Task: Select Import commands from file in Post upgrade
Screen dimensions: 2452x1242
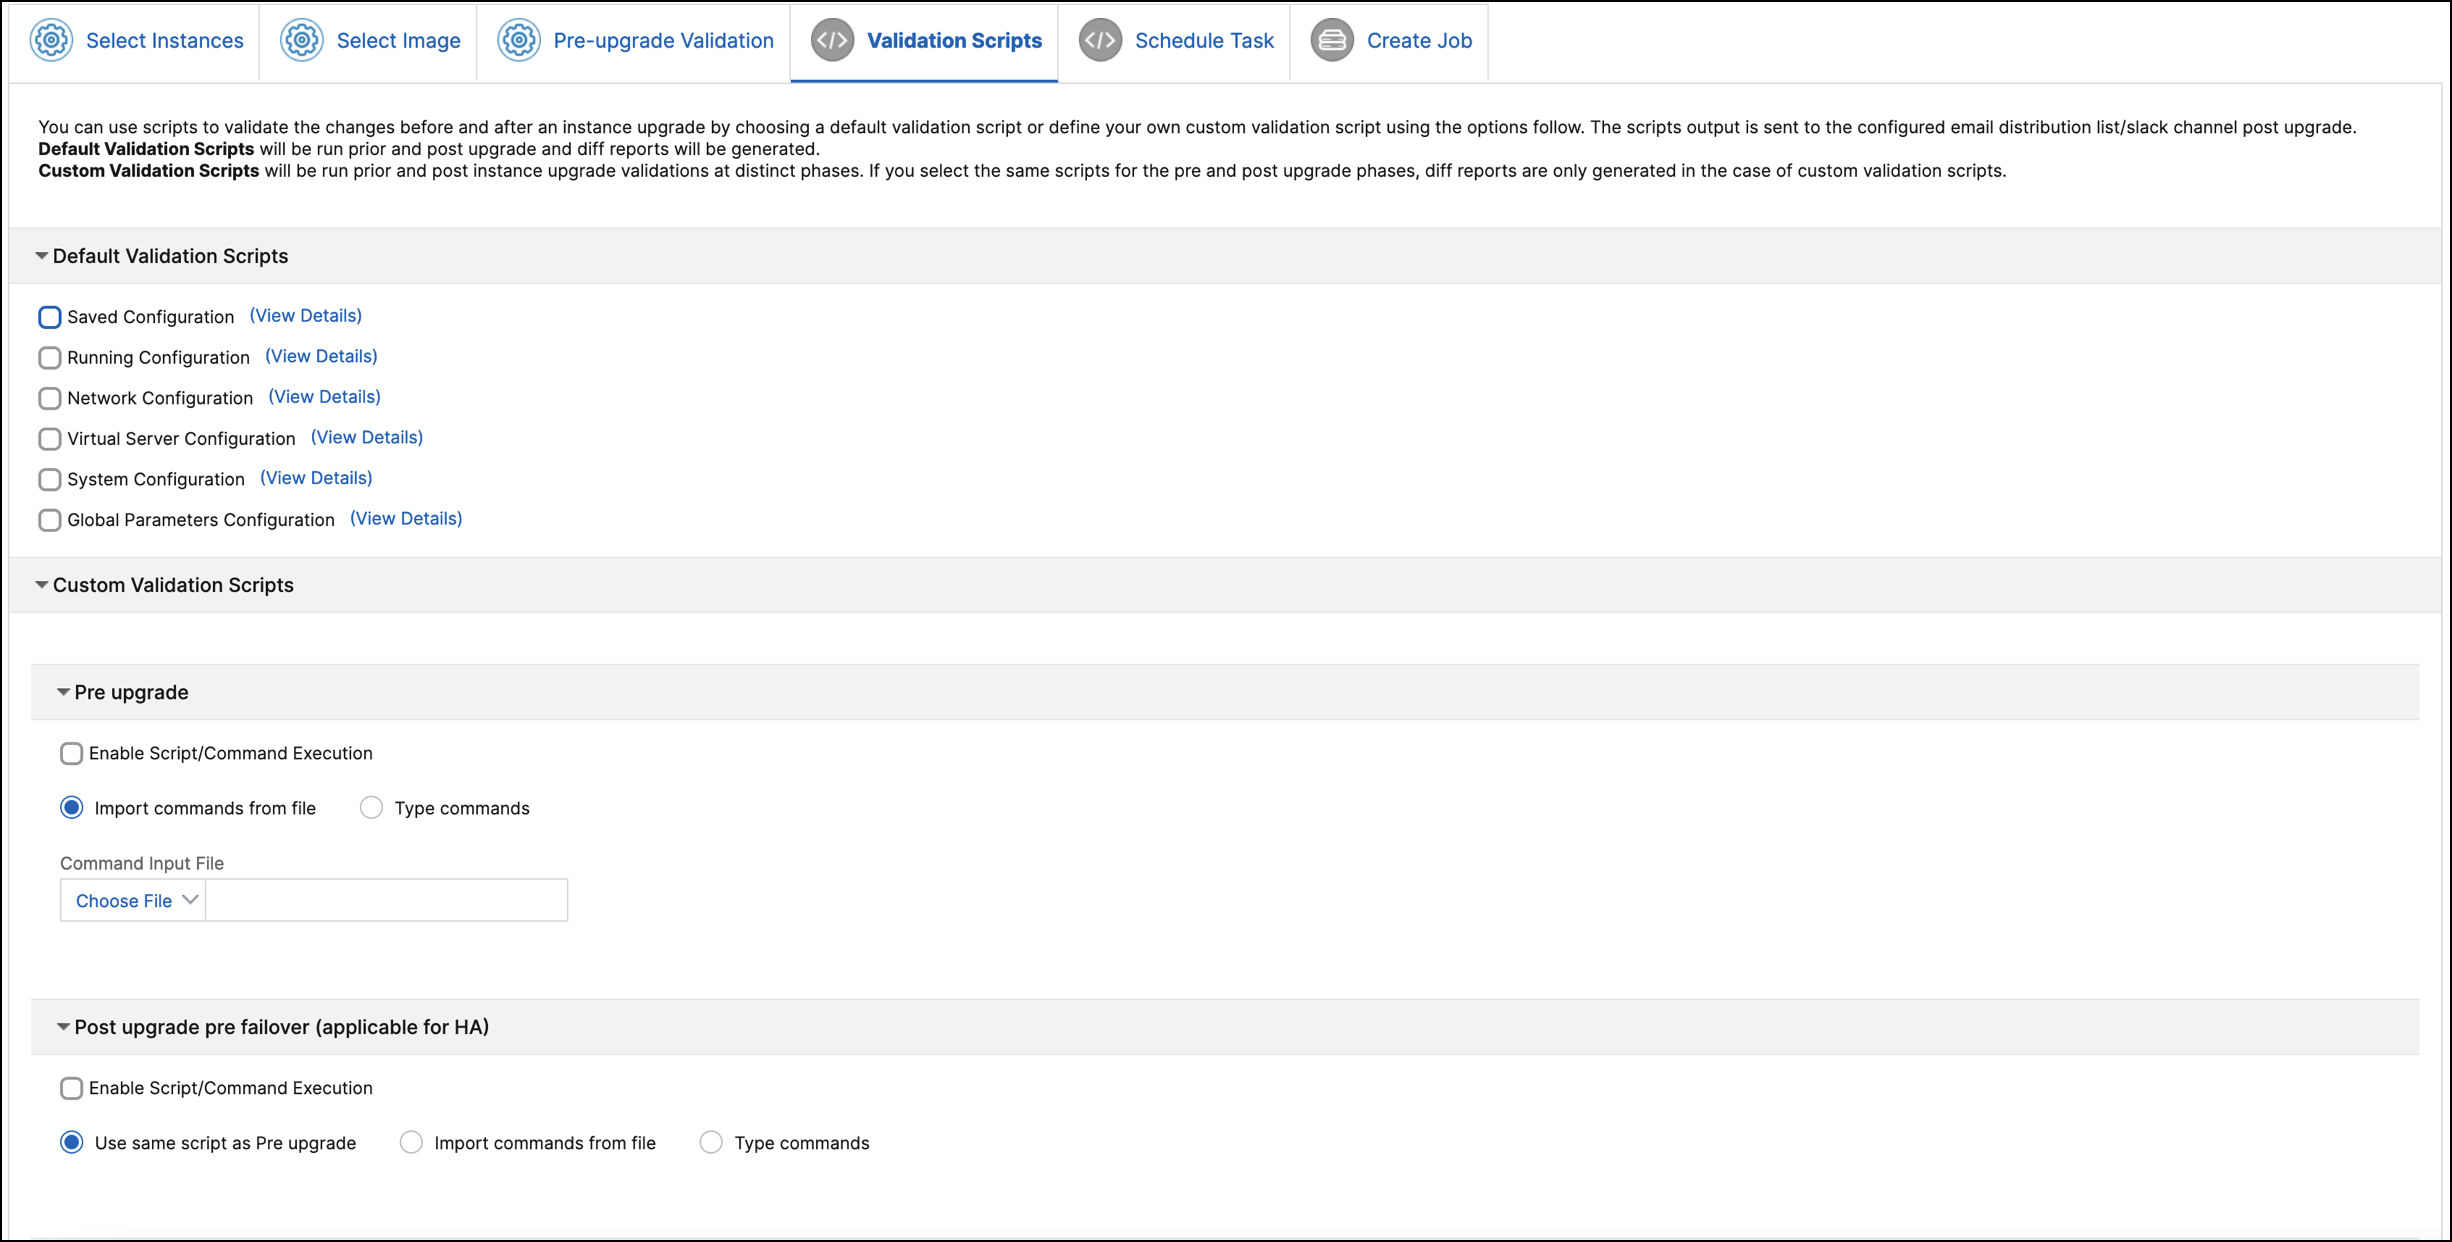Action: [411, 1143]
